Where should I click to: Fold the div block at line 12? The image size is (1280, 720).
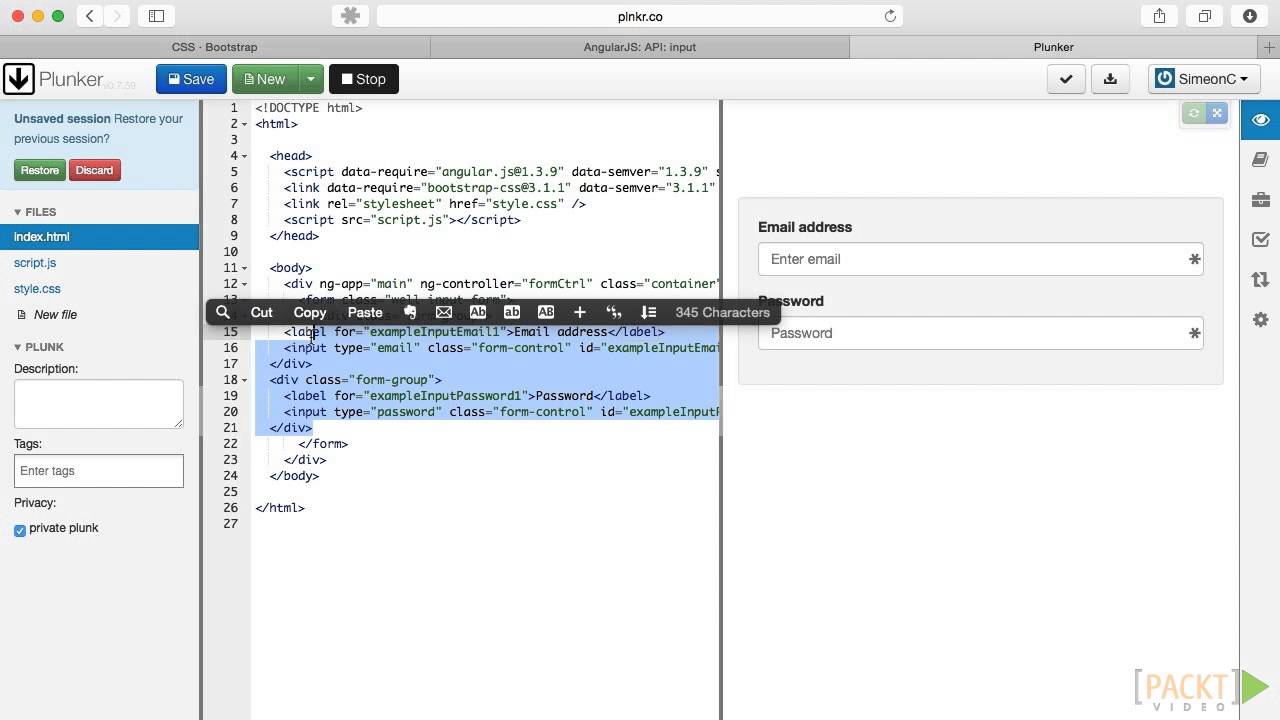pyautogui.click(x=244, y=284)
